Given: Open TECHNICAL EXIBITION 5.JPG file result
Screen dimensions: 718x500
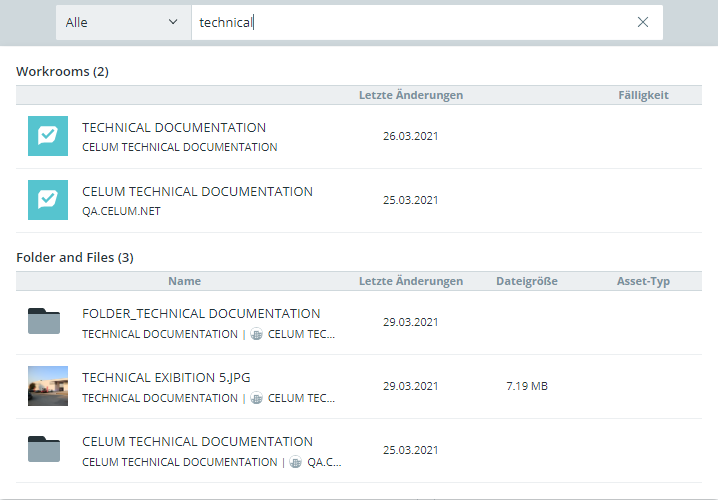Looking at the screenshot, I should [166, 378].
